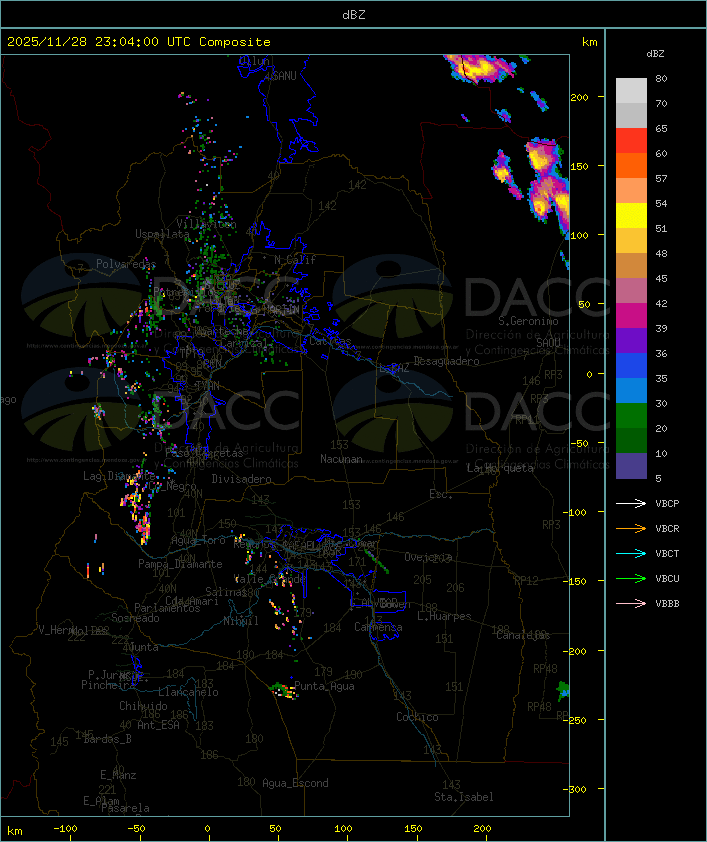707x842 pixels.
Task: Click the dBZ header above the color scale
Action: tap(655, 54)
